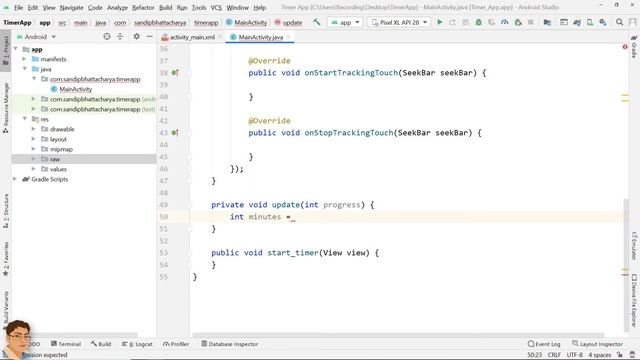Click CRLF line separator in status bar
The width and height of the screenshot is (640, 360).
(x=554, y=355)
